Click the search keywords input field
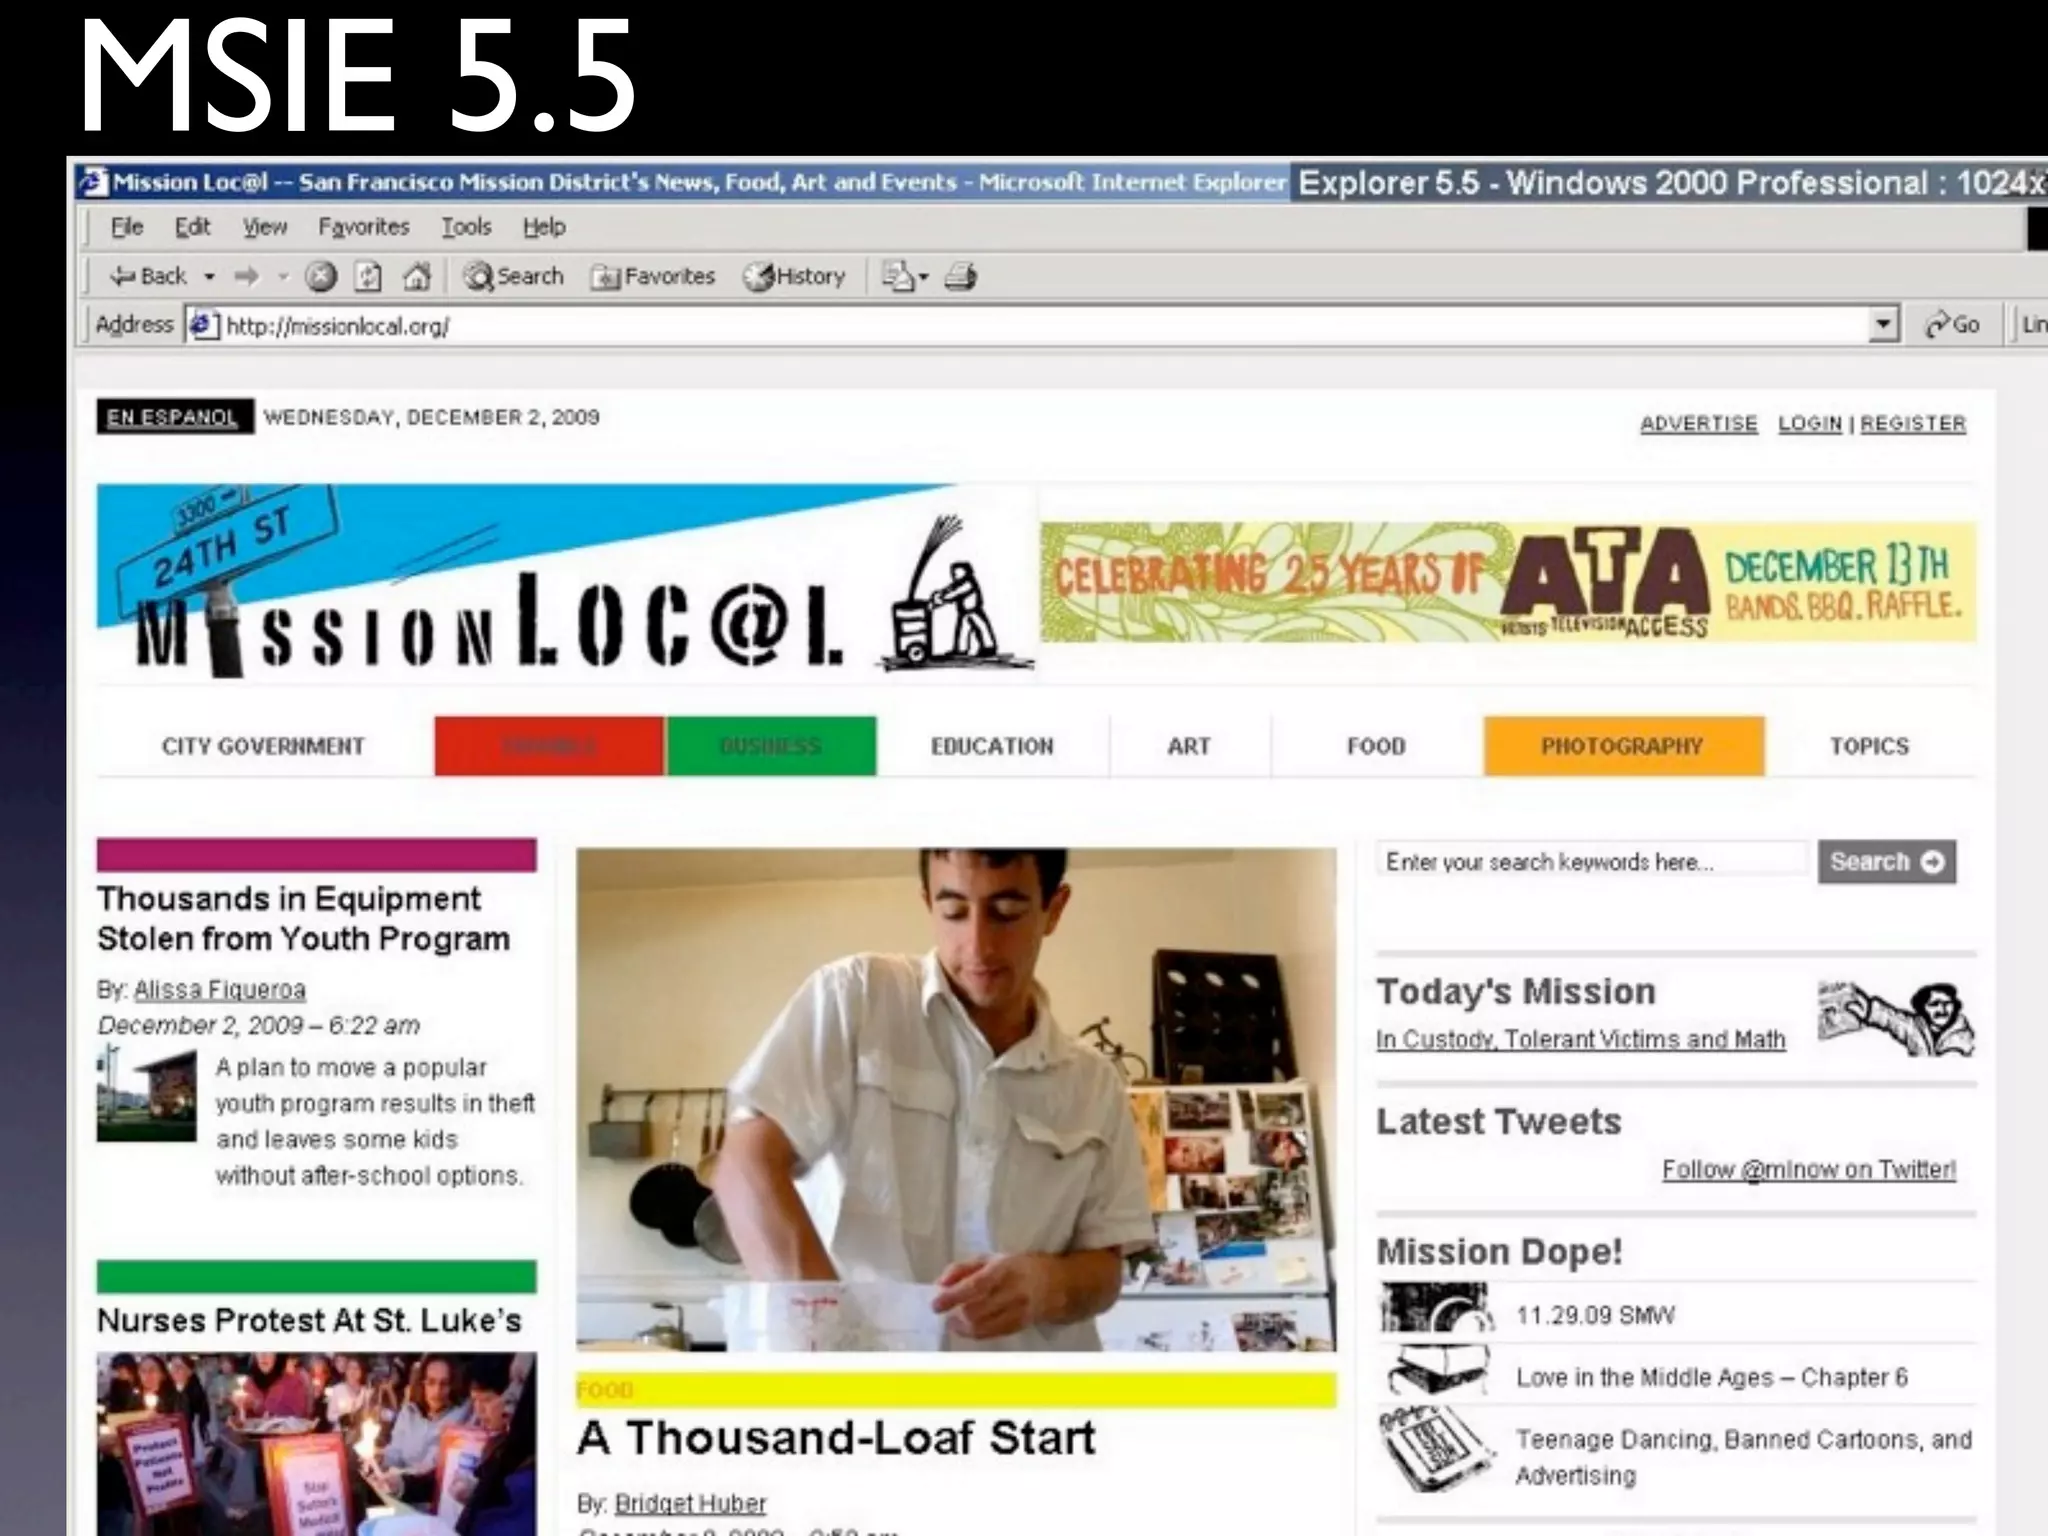 coord(1592,861)
